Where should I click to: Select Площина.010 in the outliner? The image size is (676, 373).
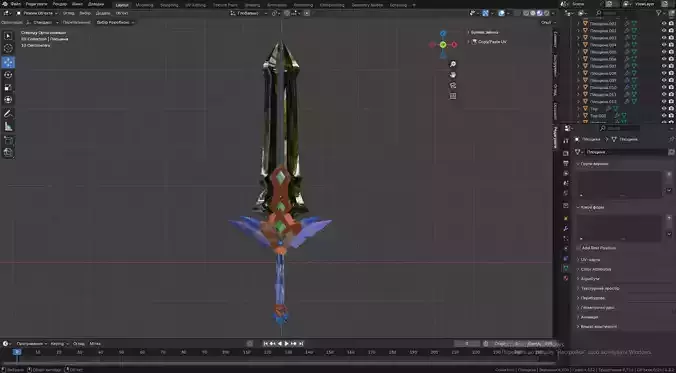click(603, 88)
